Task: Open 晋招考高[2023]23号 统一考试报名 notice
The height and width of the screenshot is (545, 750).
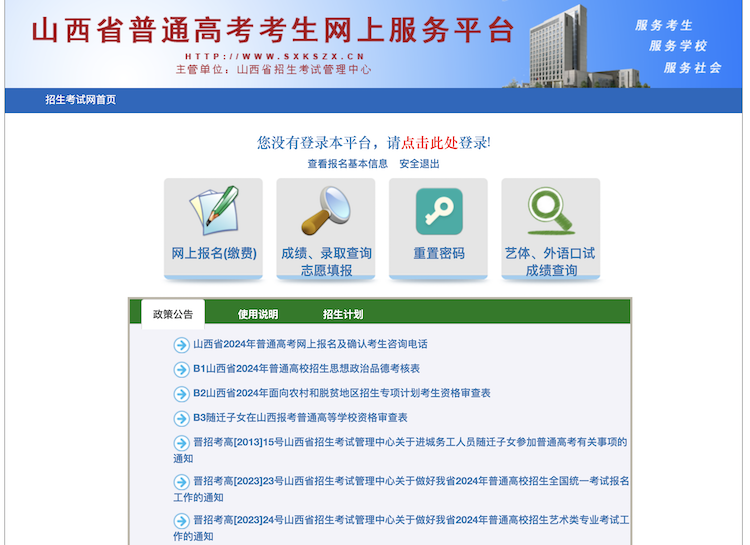Action: pos(410,481)
